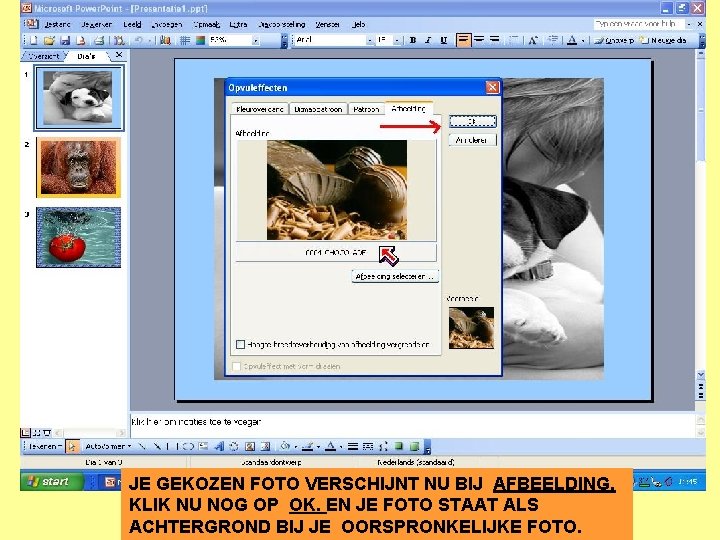
Task: Open the AutoVormen dropdown
Action: coord(108,446)
